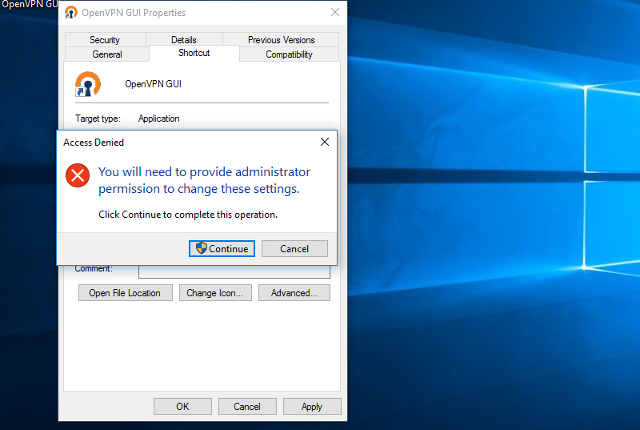Click the 'Access Denied' dialog title

point(93,142)
